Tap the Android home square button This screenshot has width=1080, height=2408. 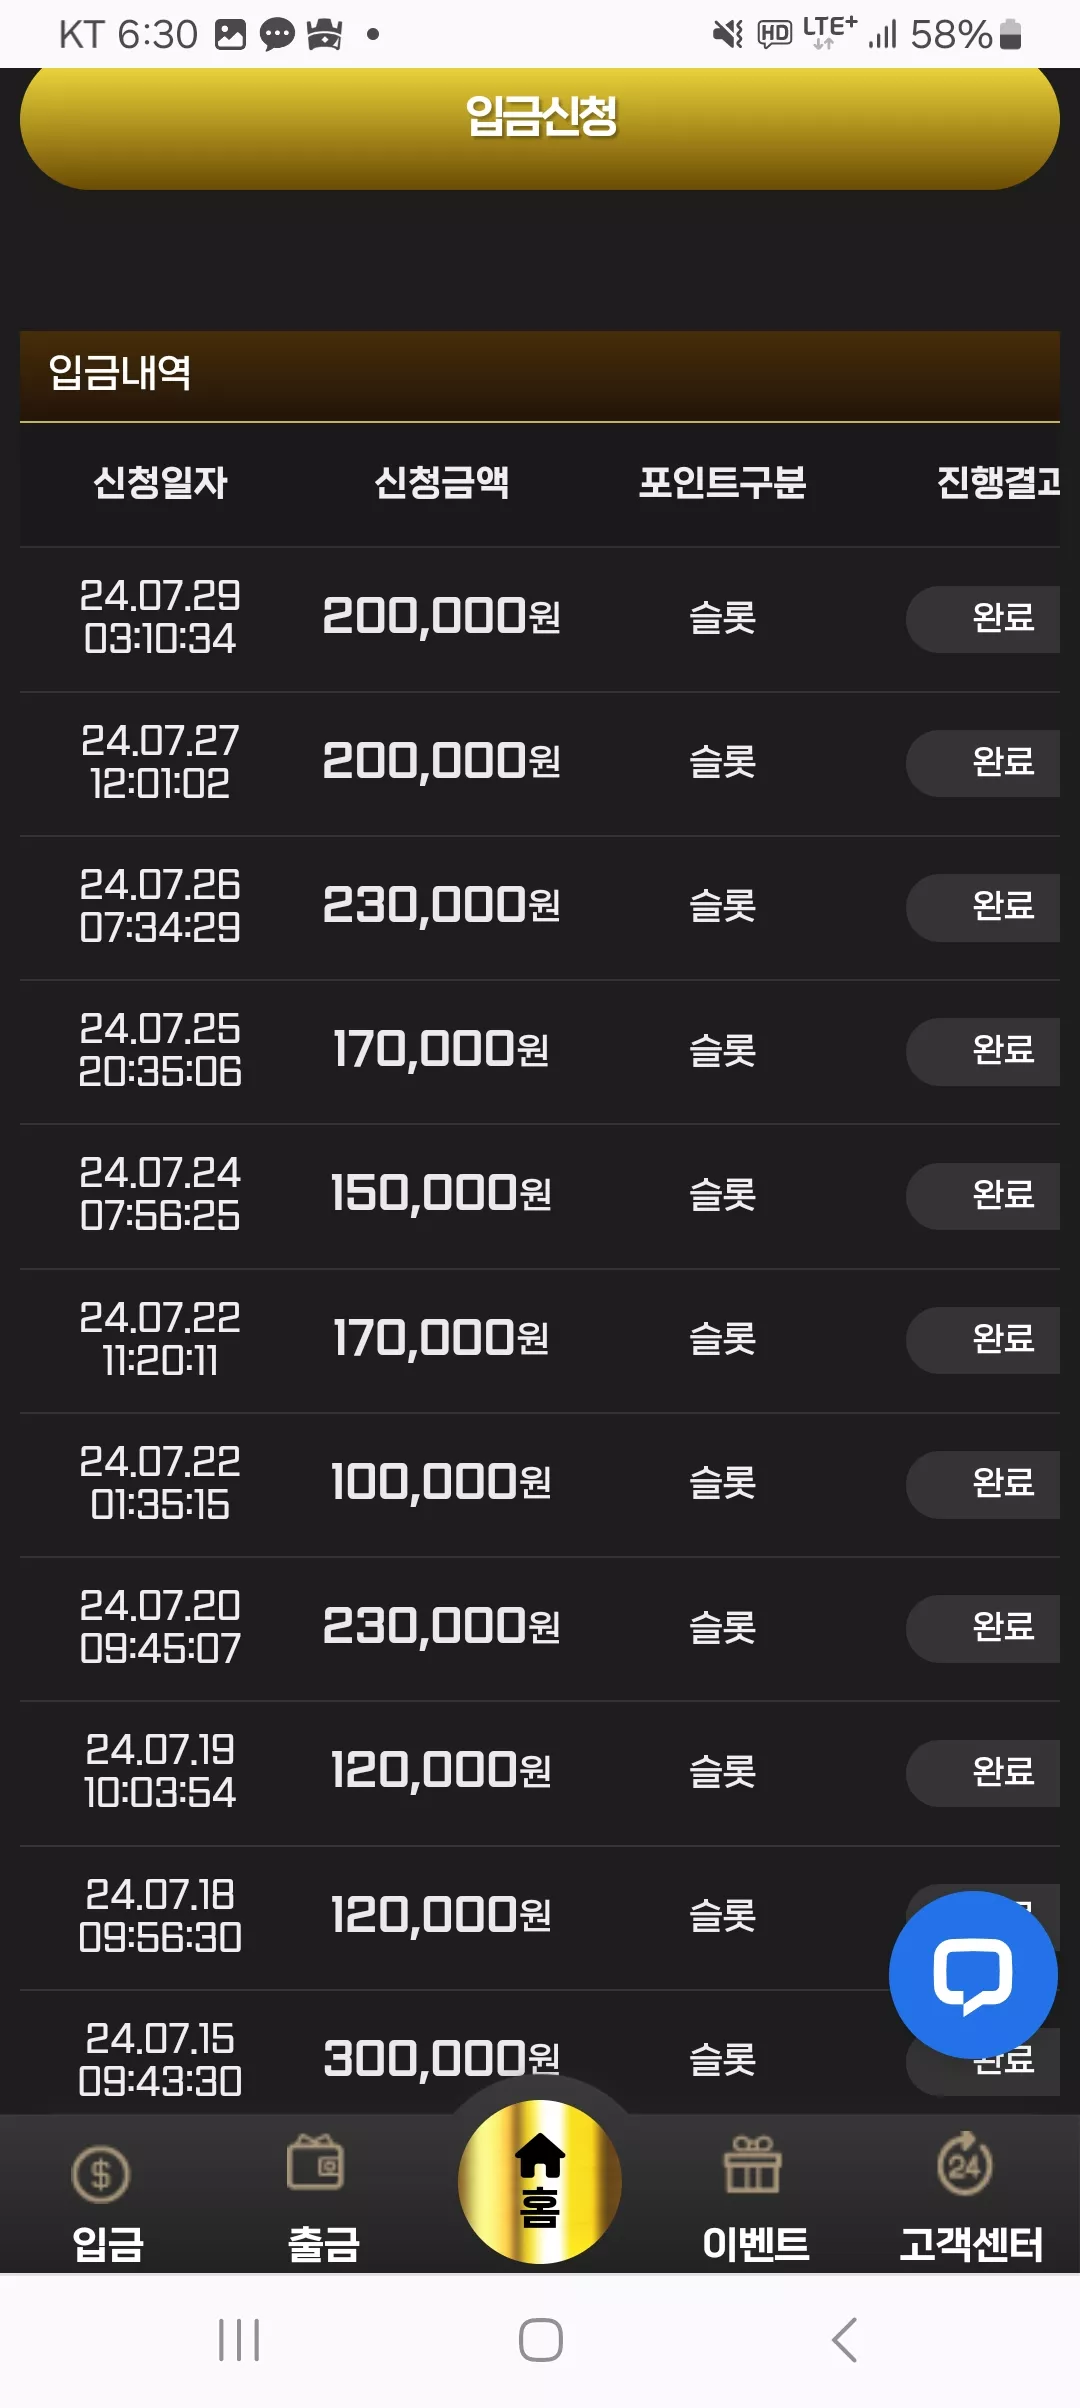click(x=541, y=2340)
